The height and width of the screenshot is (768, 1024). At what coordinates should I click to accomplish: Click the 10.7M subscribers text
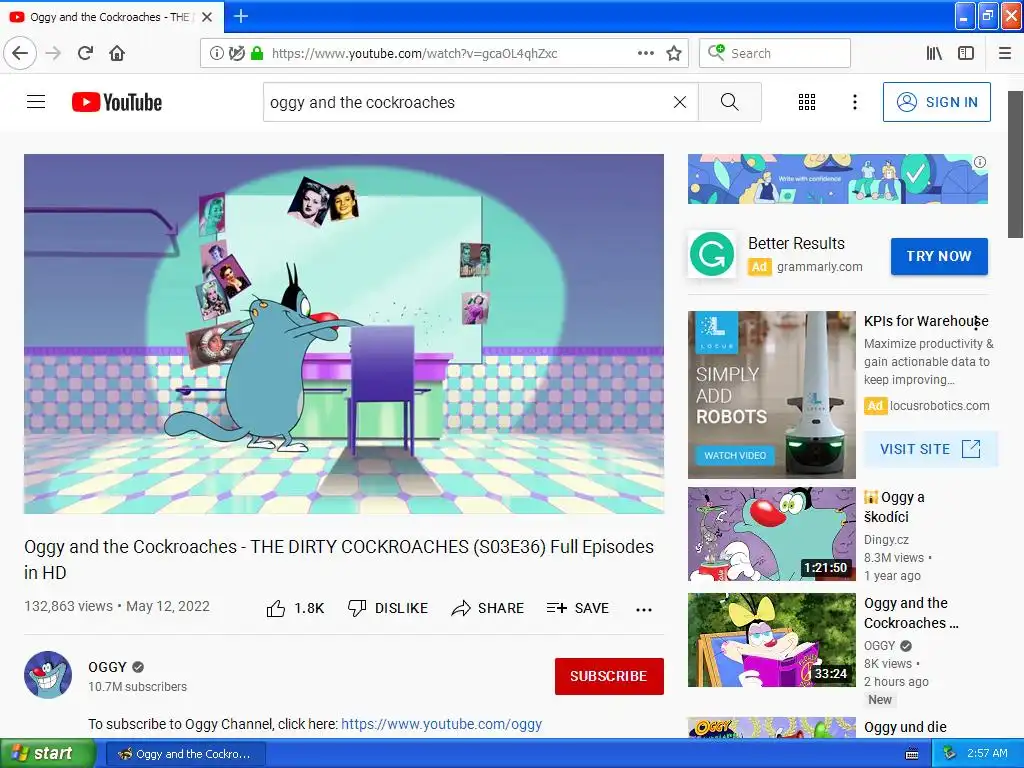137,686
